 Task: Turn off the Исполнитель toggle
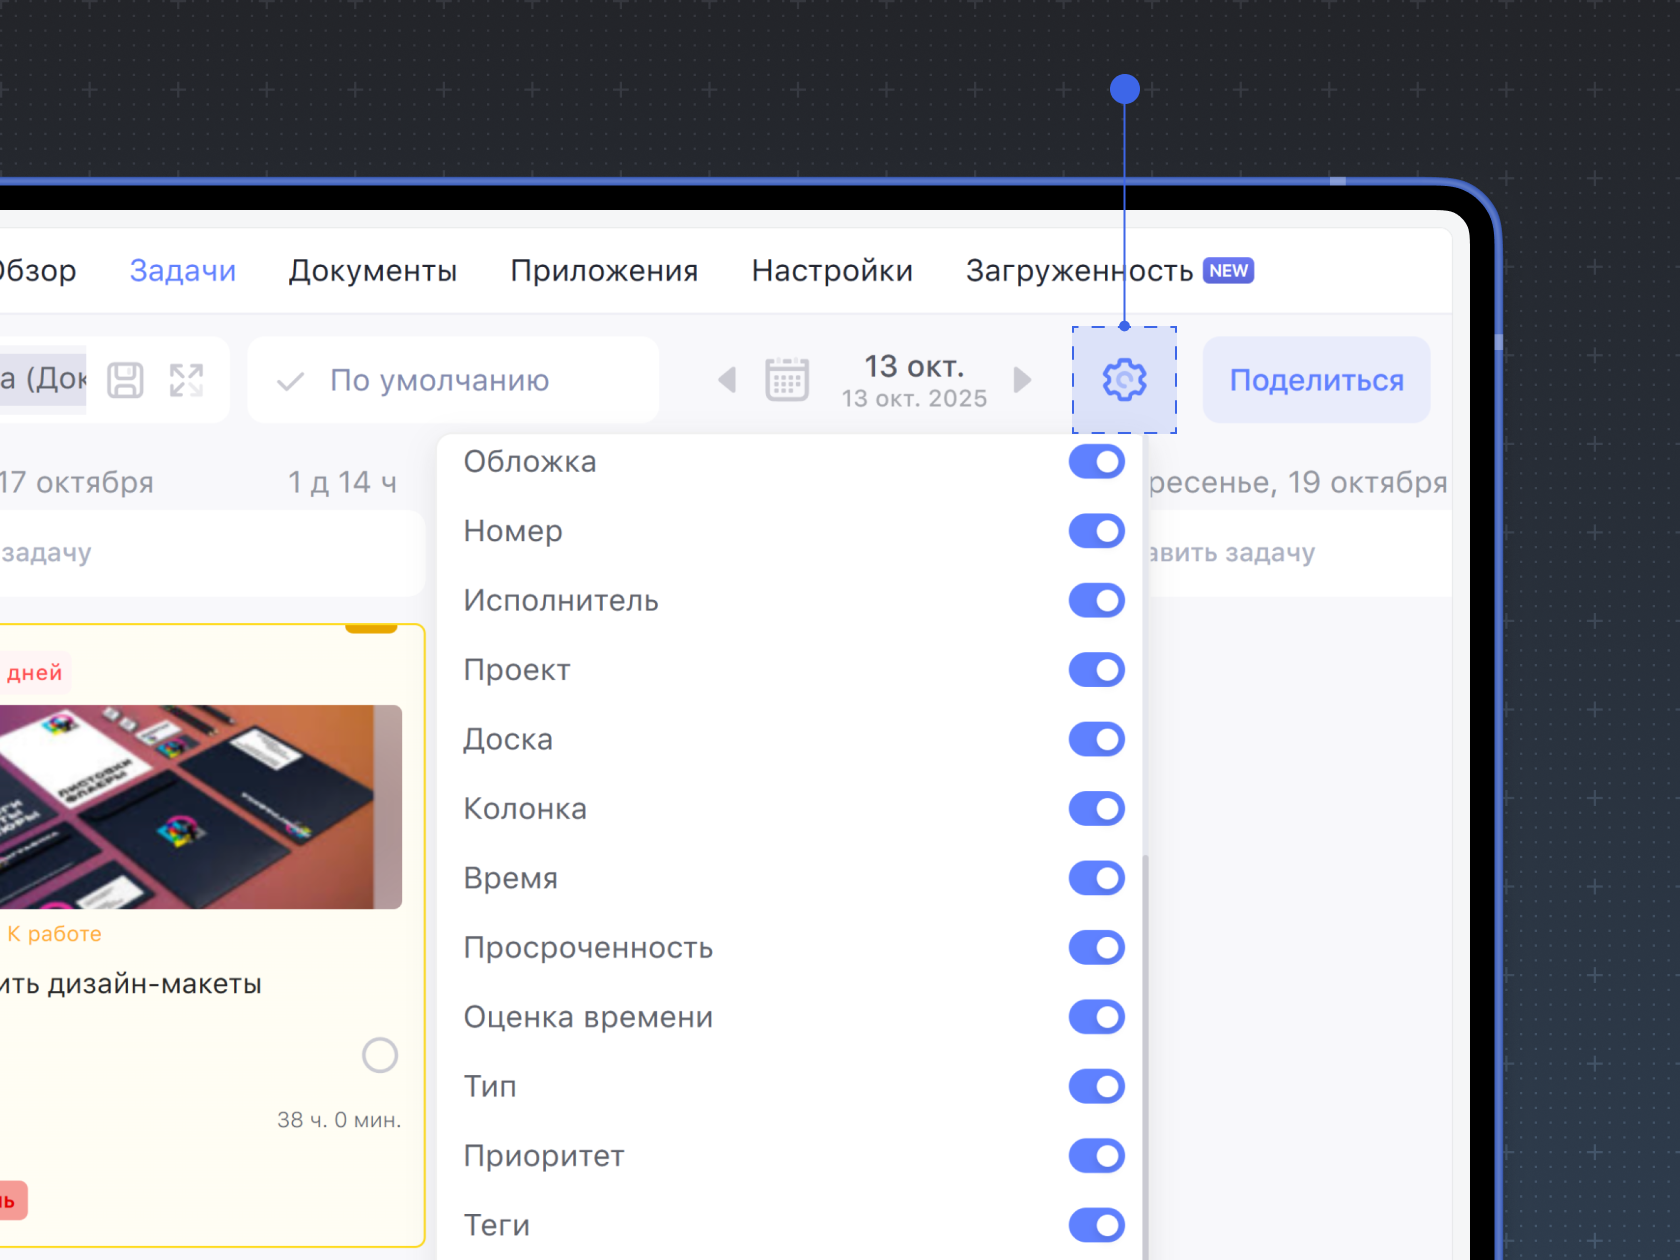[1096, 601]
